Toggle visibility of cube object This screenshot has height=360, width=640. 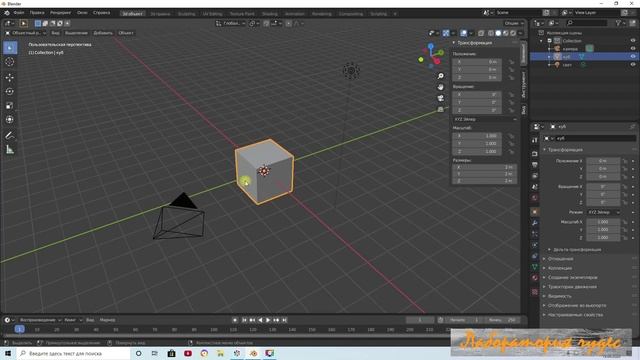pos(633,56)
